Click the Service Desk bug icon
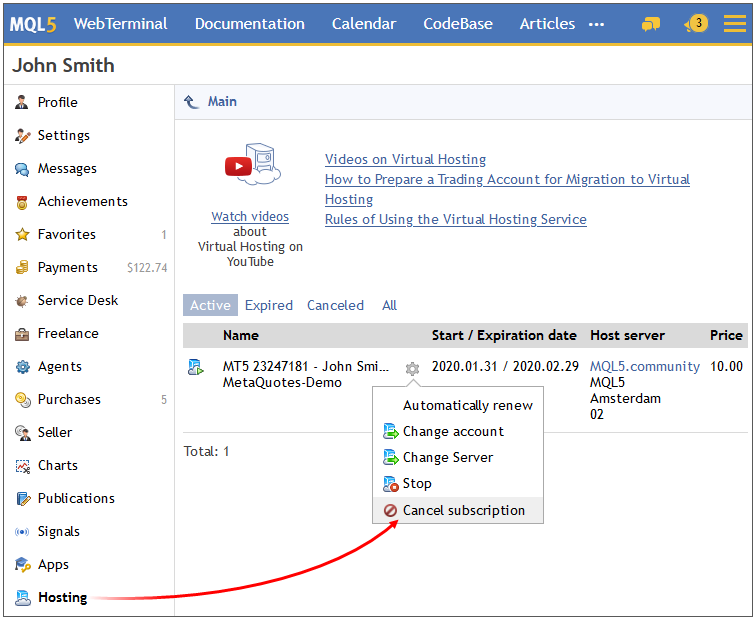This screenshot has height=620, width=754. coord(22,301)
